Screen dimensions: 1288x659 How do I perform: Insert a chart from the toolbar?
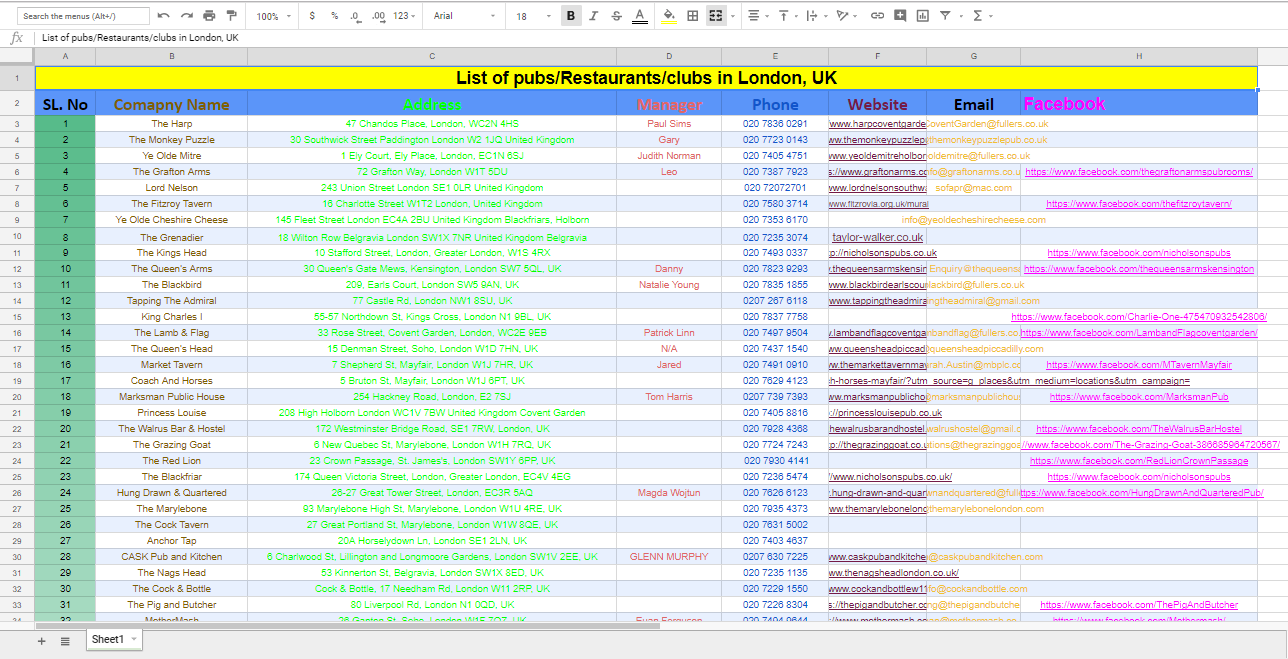click(922, 15)
